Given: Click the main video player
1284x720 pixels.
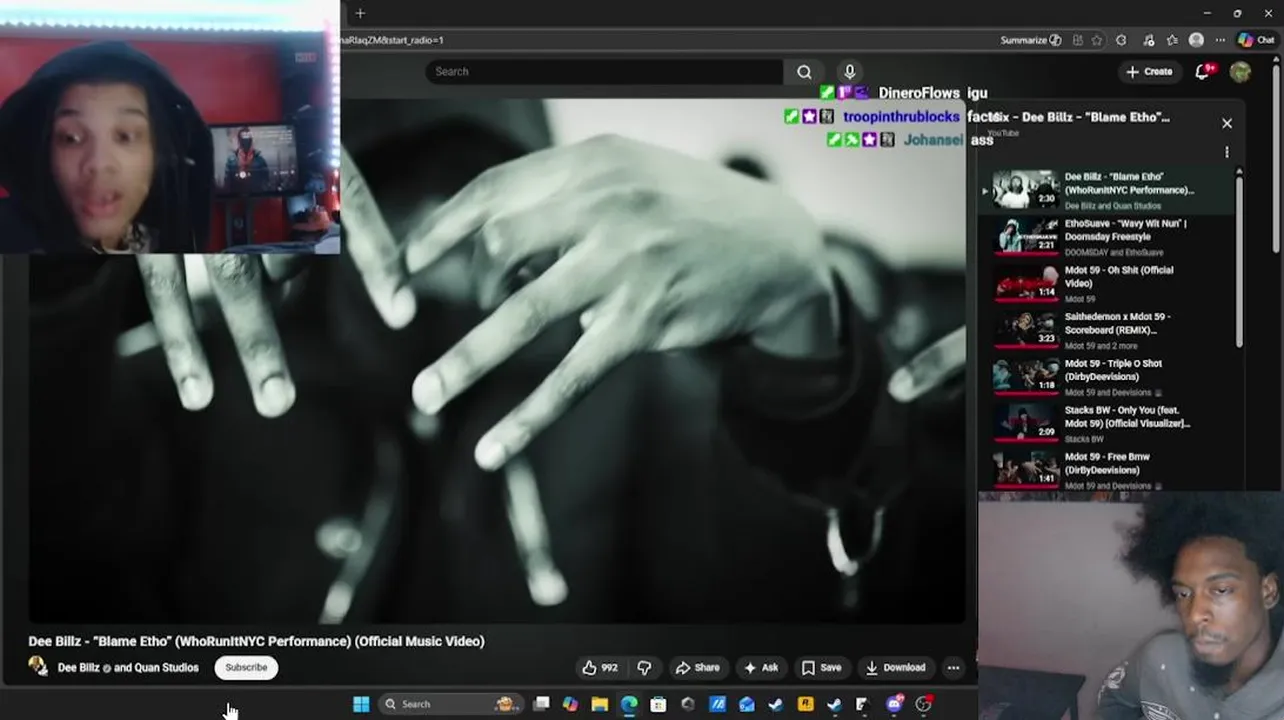Looking at the screenshot, I should [497, 360].
